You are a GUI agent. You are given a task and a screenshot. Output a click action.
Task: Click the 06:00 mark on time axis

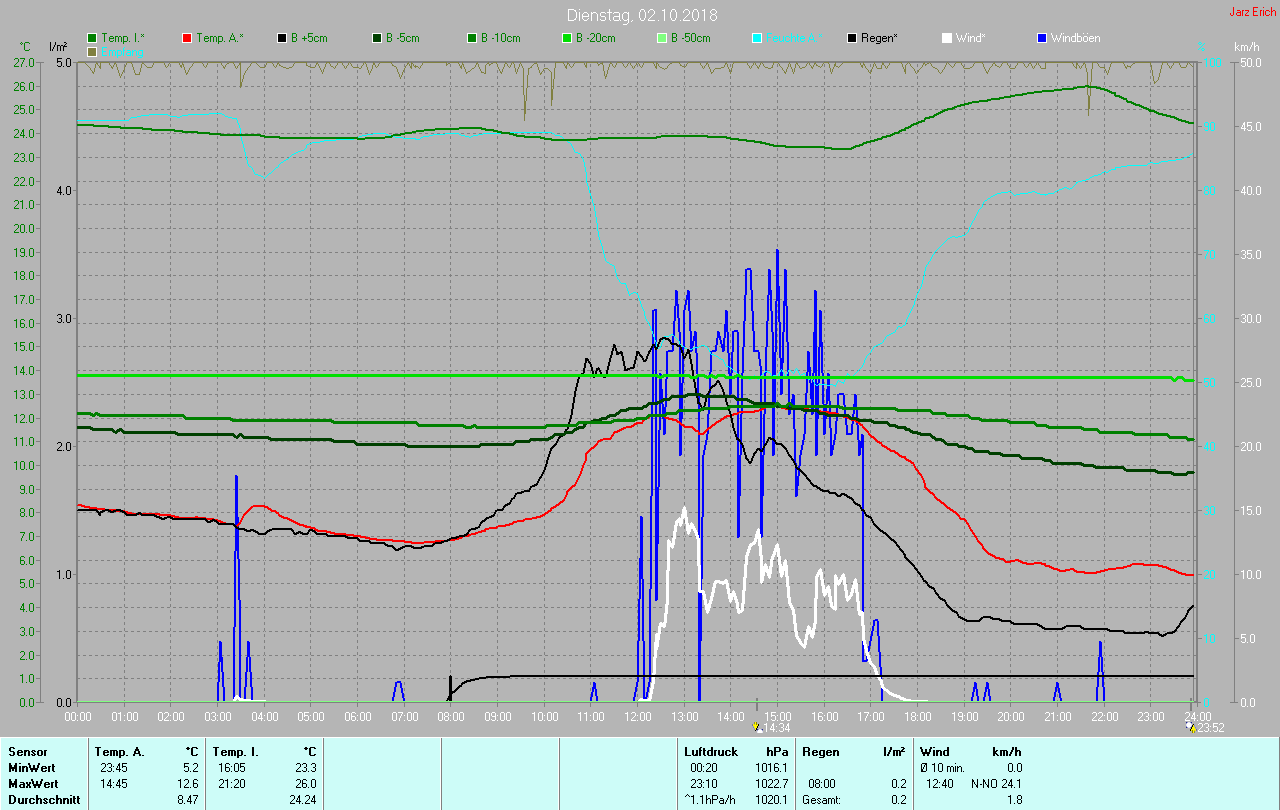pyautogui.click(x=358, y=717)
